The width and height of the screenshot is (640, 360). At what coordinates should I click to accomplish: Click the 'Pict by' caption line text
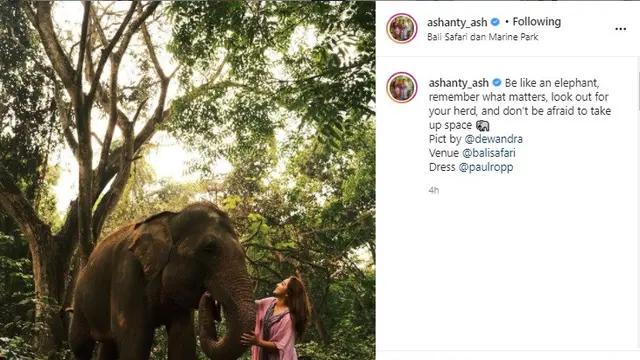click(x=445, y=139)
